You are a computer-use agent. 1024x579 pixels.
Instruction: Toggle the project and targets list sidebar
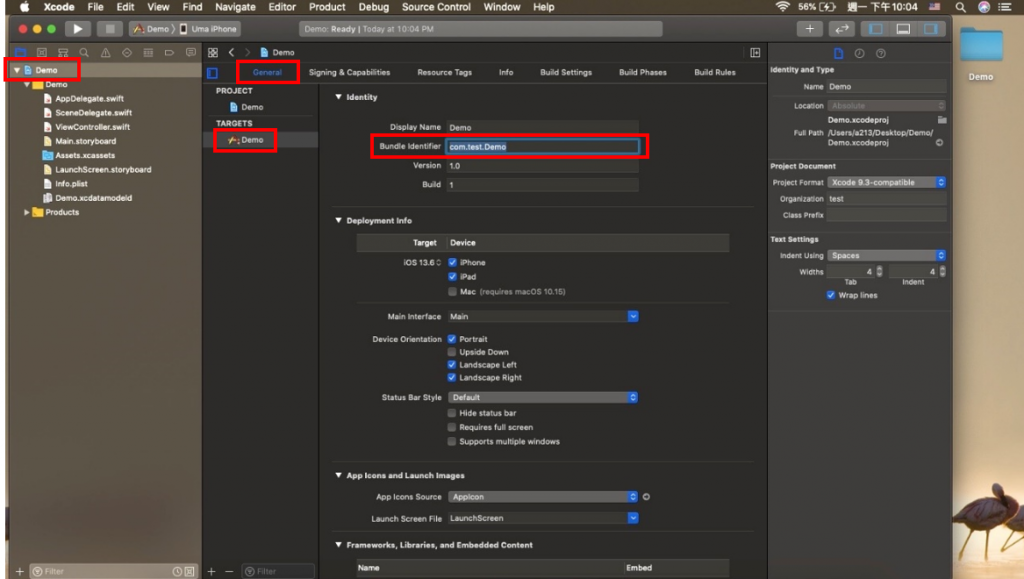212,72
